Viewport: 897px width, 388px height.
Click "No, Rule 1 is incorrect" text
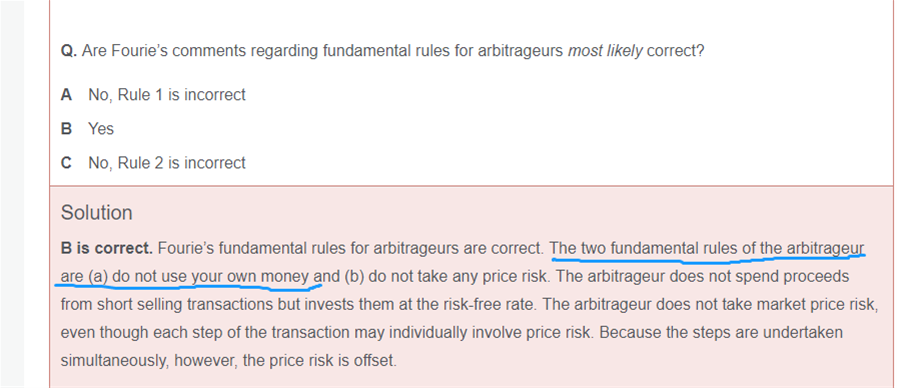tap(166, 94)
